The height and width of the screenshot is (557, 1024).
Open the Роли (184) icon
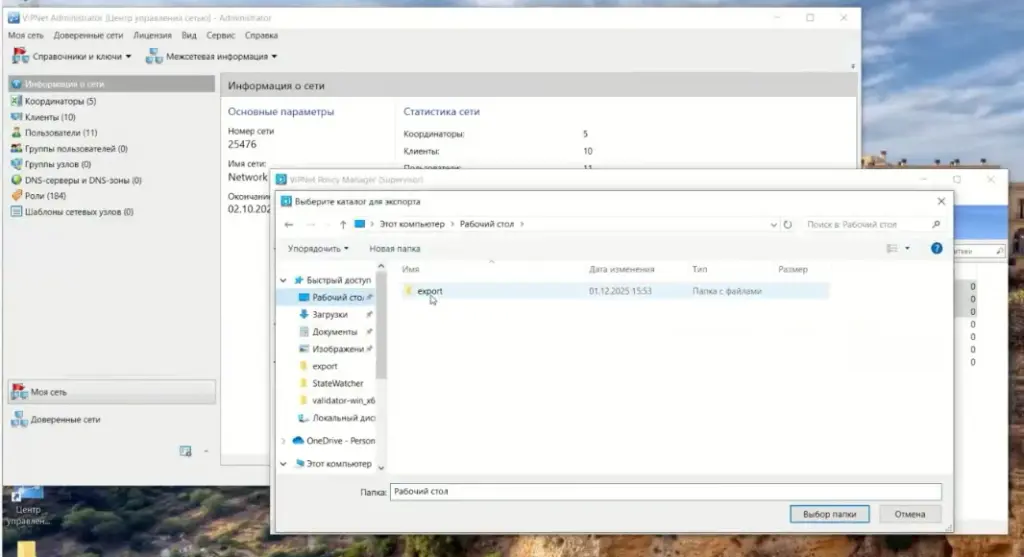[x=16, y=196]
